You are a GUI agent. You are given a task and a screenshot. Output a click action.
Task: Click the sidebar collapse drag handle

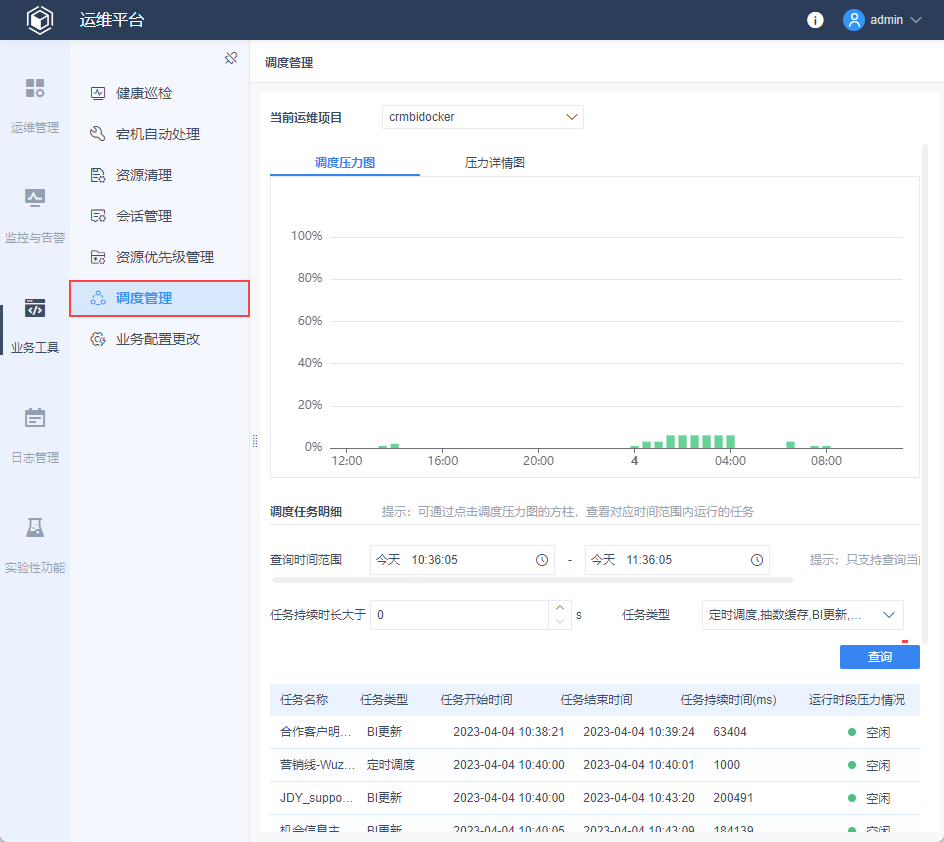pyautogui.click(x=254, y=441)
